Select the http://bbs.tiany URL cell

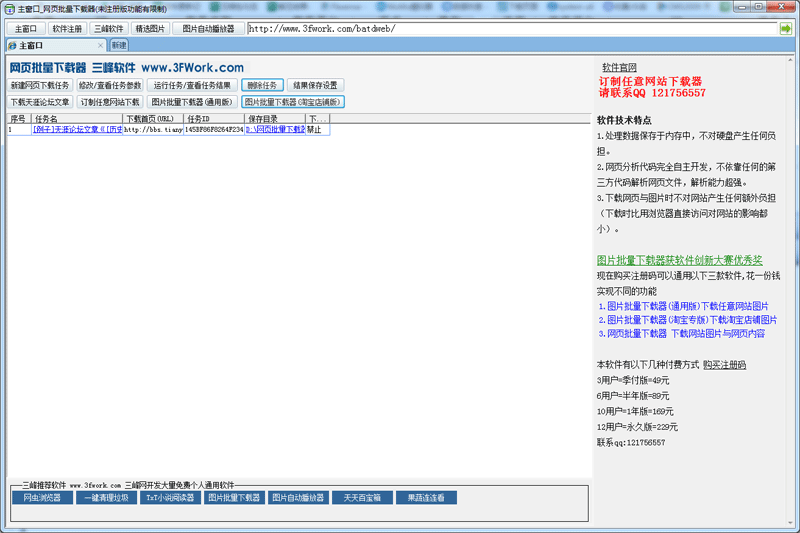tap(153, 130)
